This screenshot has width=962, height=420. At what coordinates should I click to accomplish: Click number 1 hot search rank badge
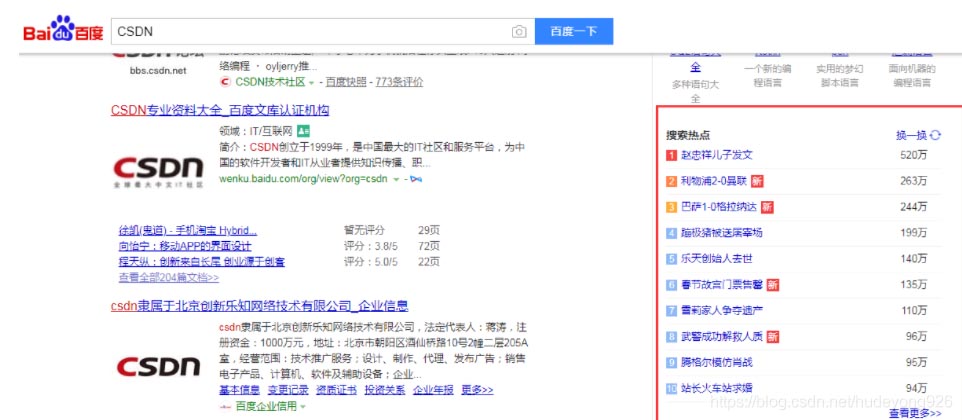click(672, 155)
